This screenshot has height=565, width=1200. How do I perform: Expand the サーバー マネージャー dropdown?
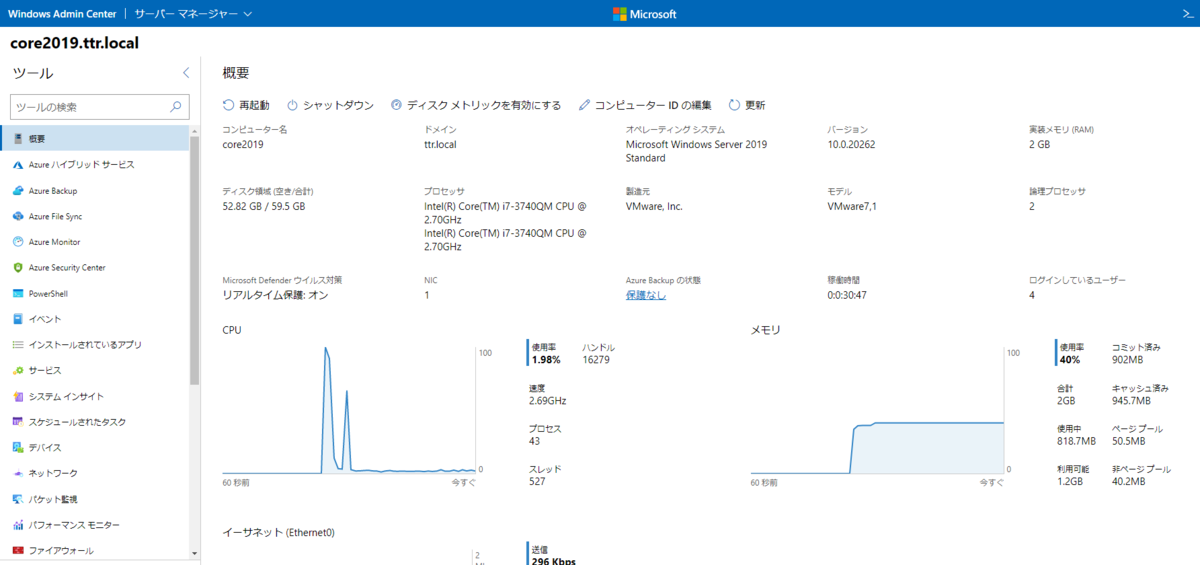(193, 14)
